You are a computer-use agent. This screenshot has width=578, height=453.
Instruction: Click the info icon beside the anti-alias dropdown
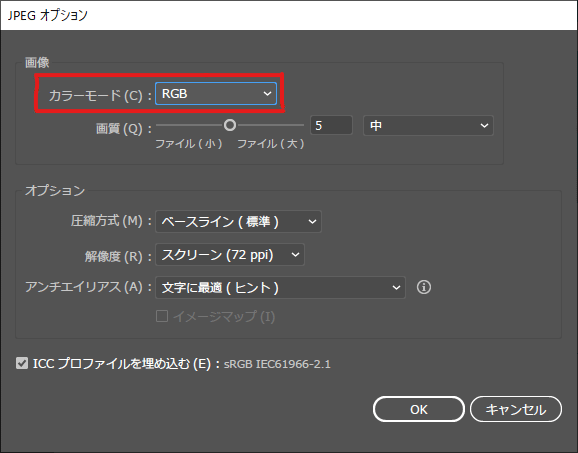tap(424, 287)
